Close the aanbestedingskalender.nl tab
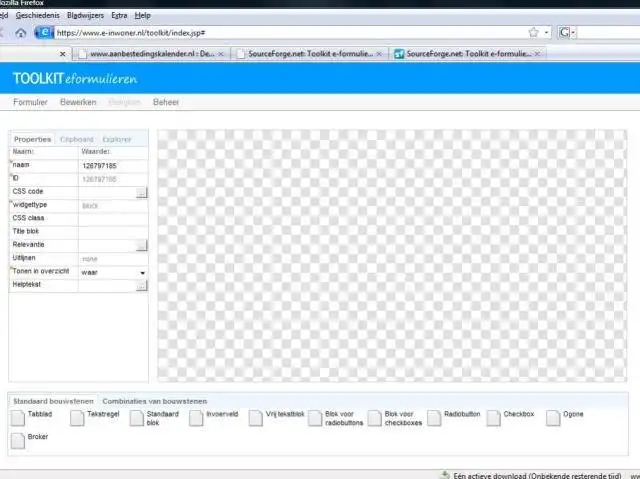Viewport: 640px width, 479px height. tap(221, 53)
